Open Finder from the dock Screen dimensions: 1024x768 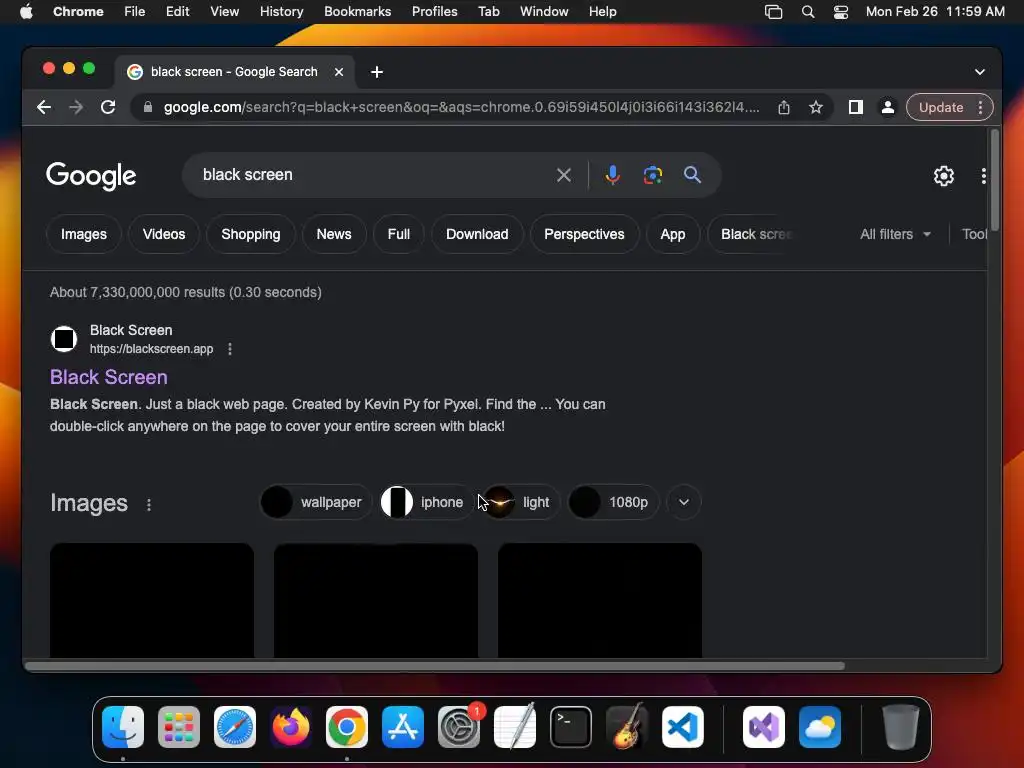[x=123, y=727]
